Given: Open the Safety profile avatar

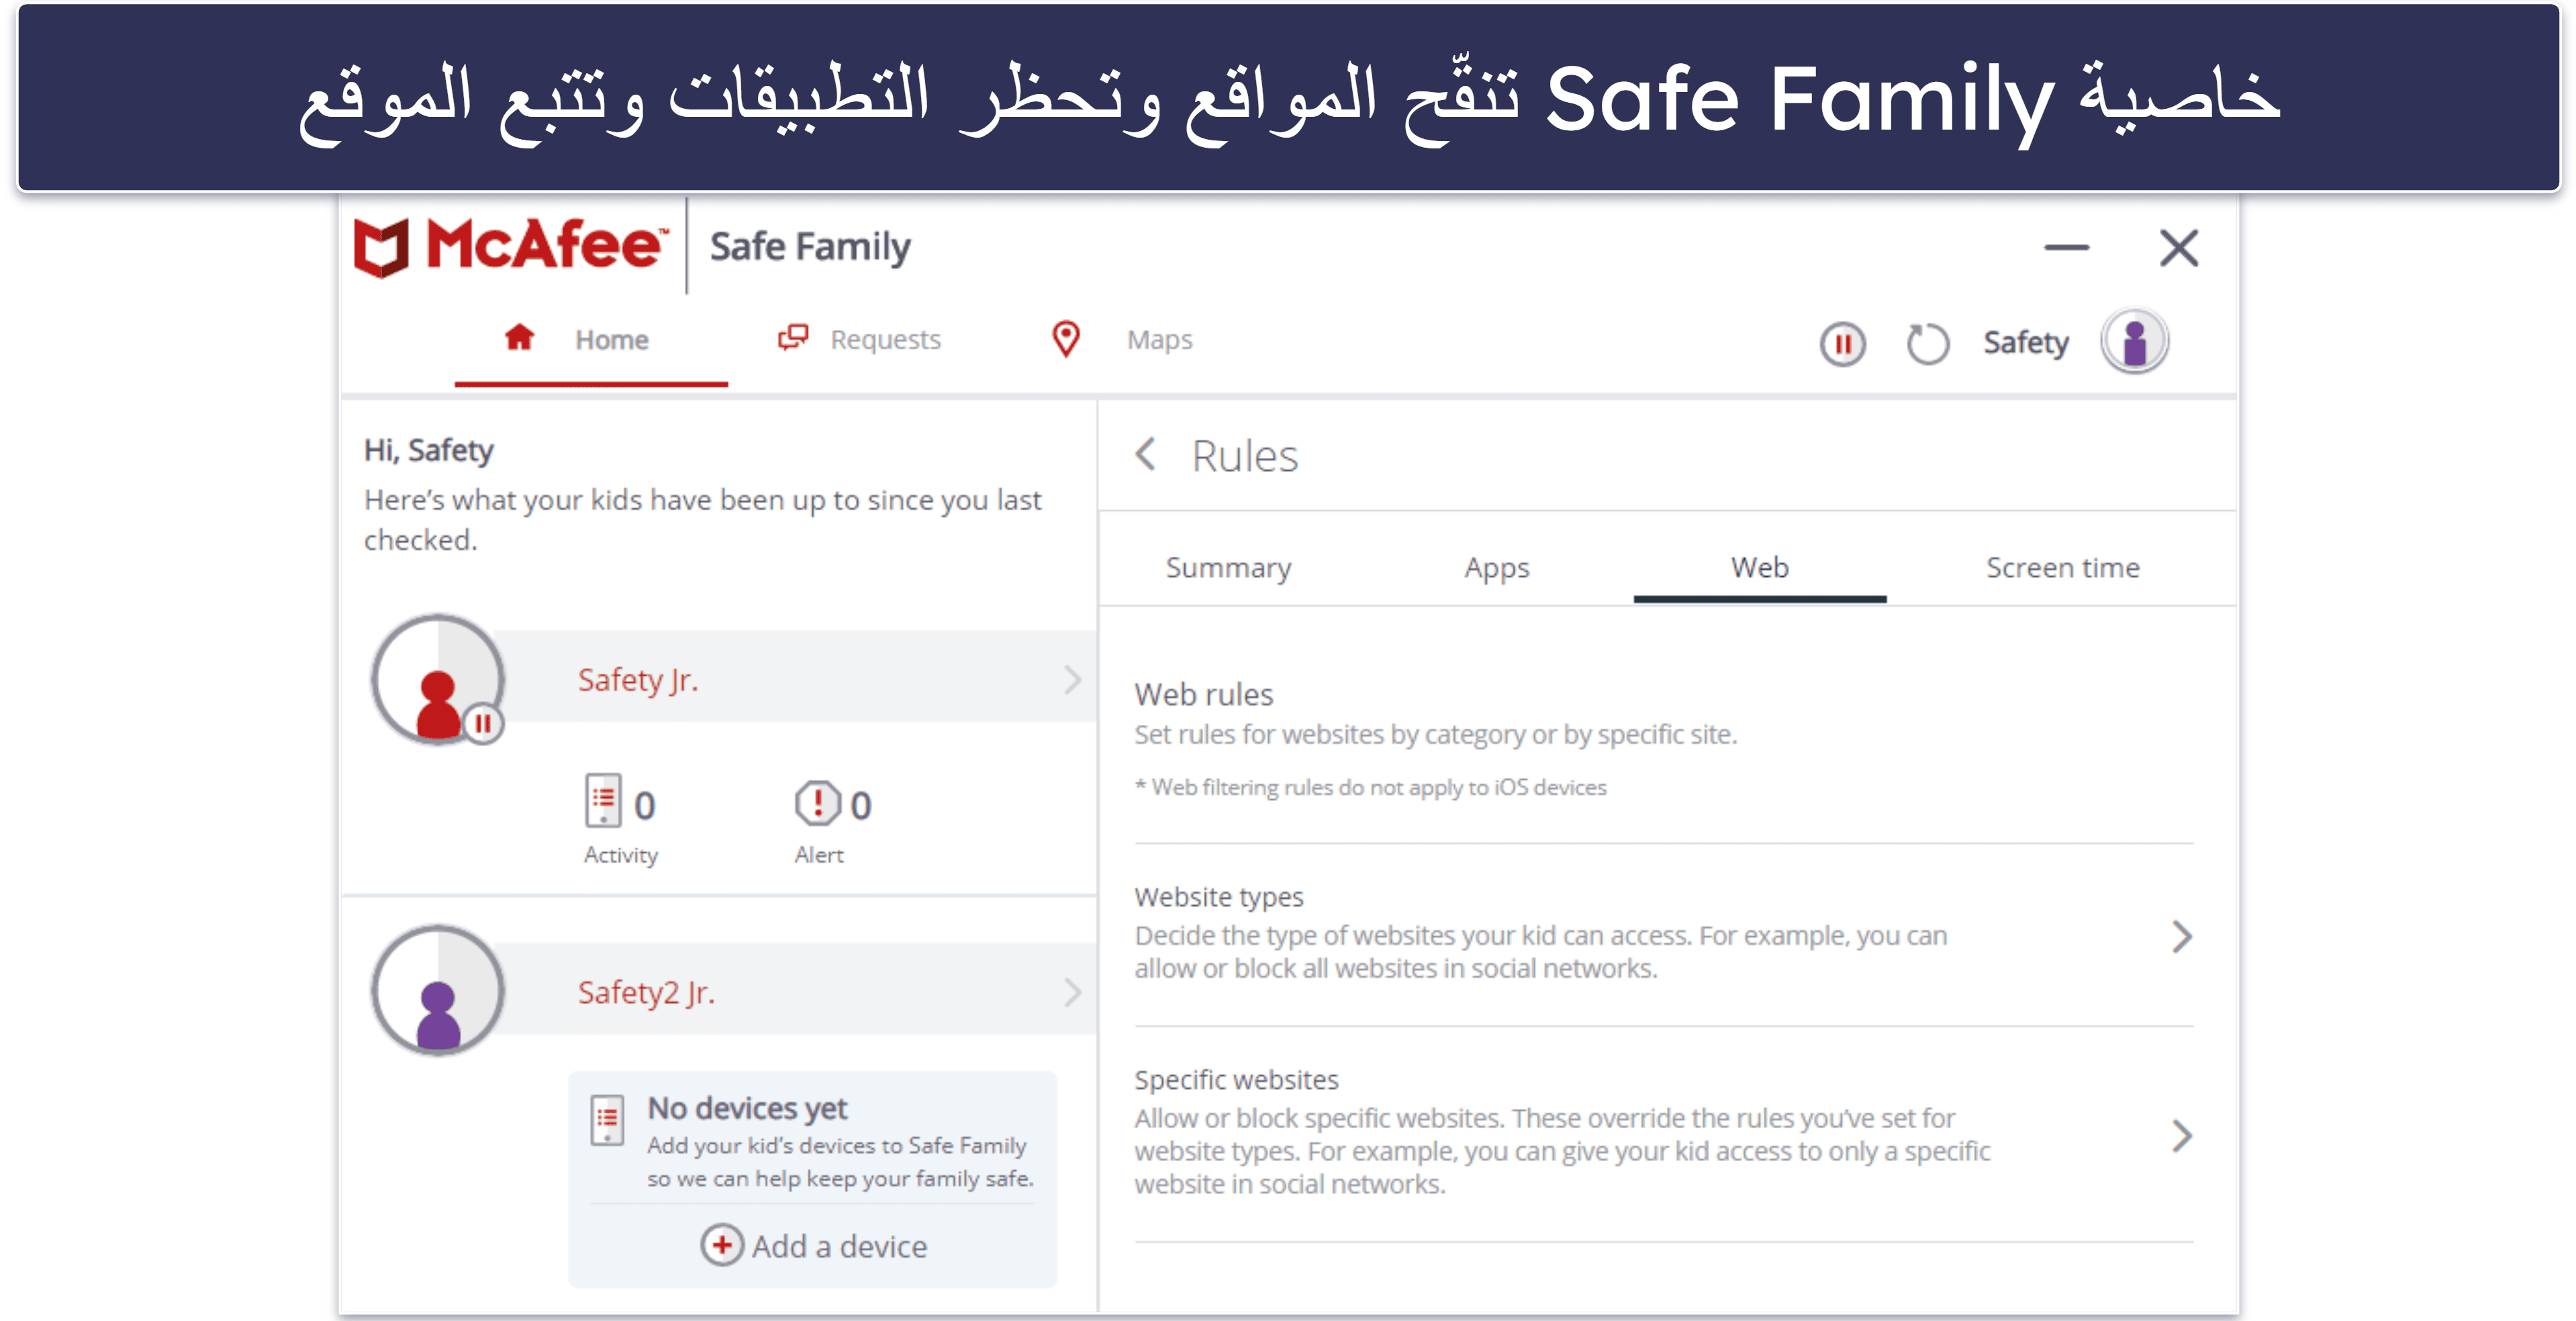Looking at the screenshot, I should click(2134, 342).
